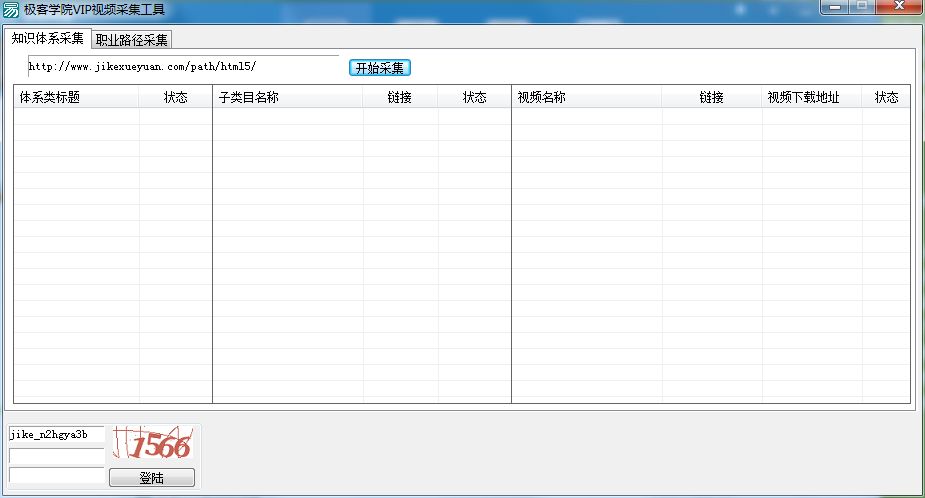Click the 视频名称 column header

pos(587,97)
